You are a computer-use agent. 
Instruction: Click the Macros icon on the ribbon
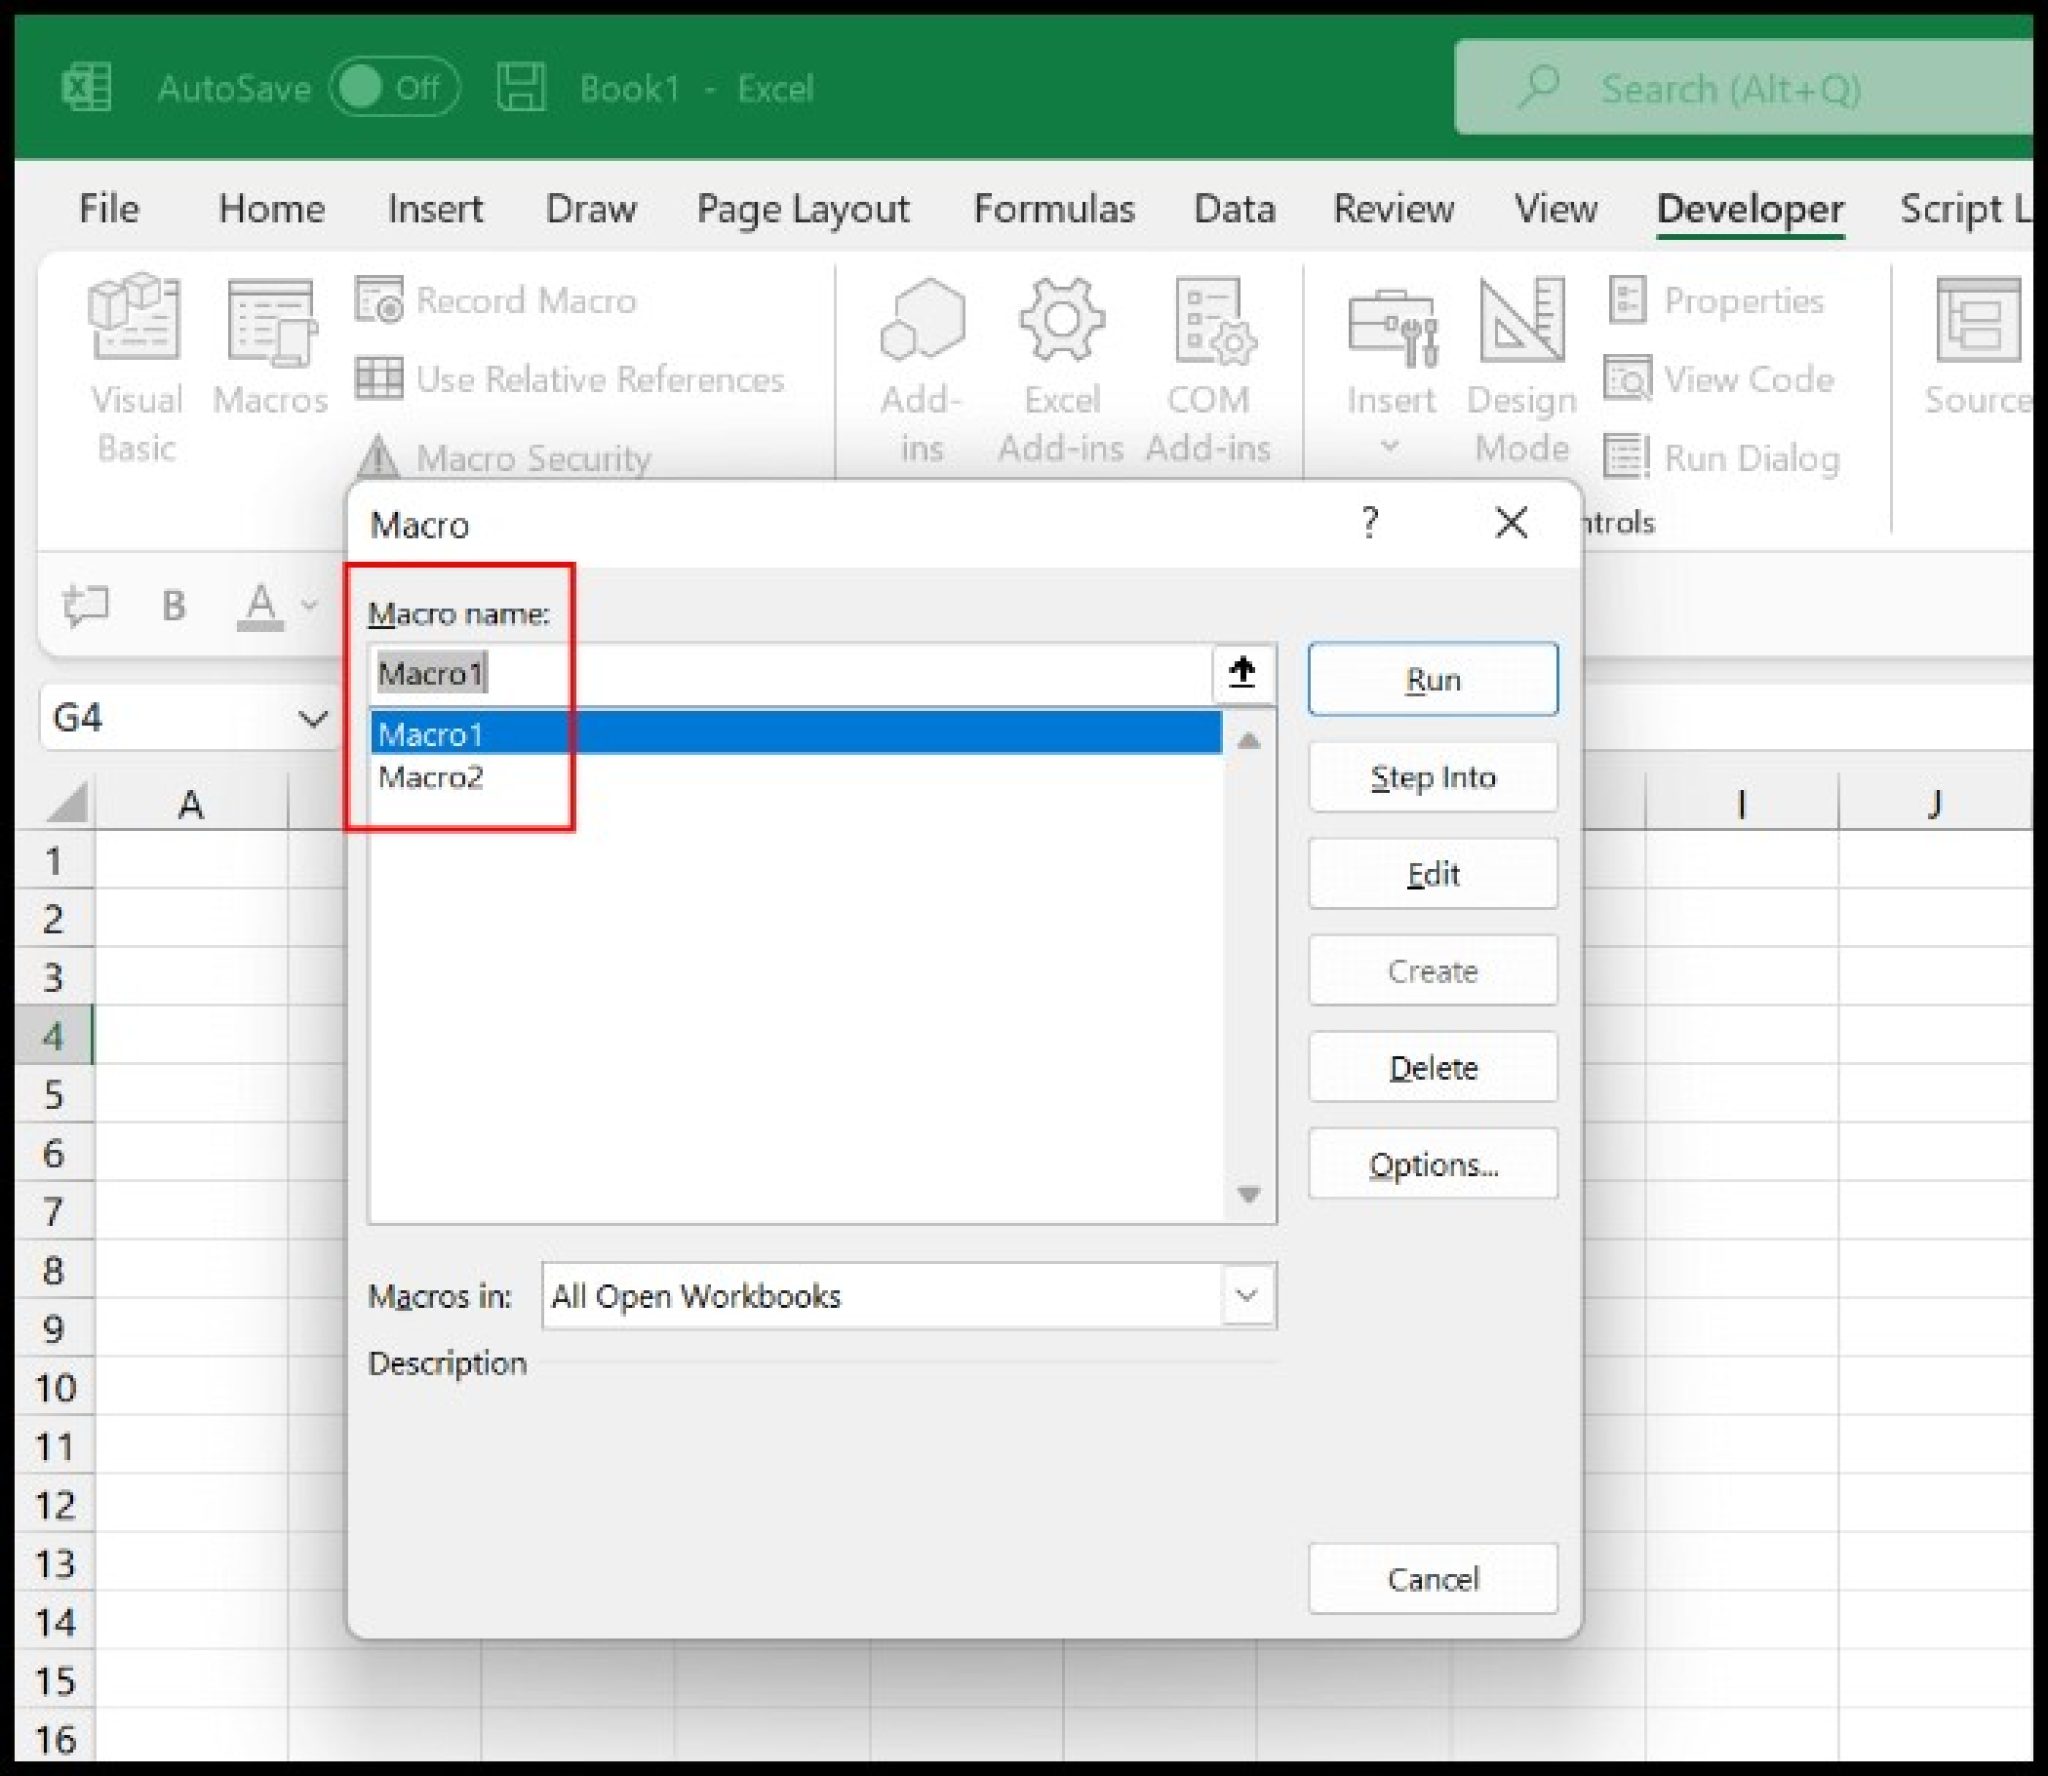click(x=270, y=345)
